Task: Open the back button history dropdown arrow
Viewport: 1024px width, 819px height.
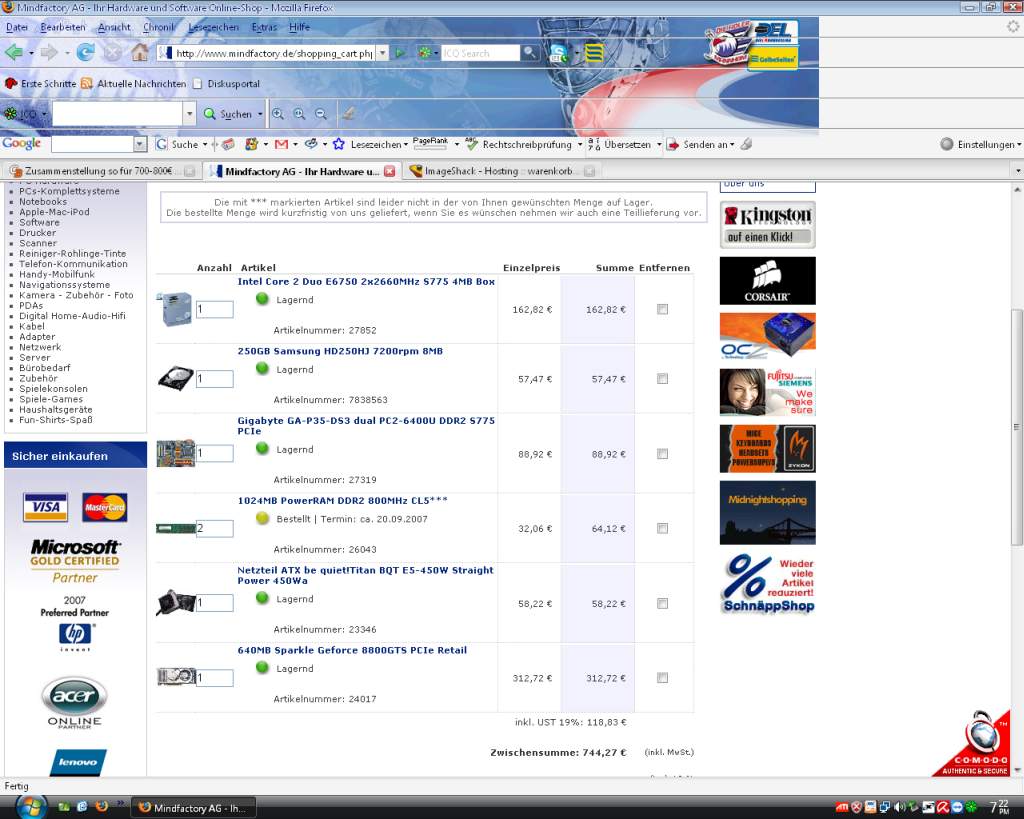Action: (31, 53)
